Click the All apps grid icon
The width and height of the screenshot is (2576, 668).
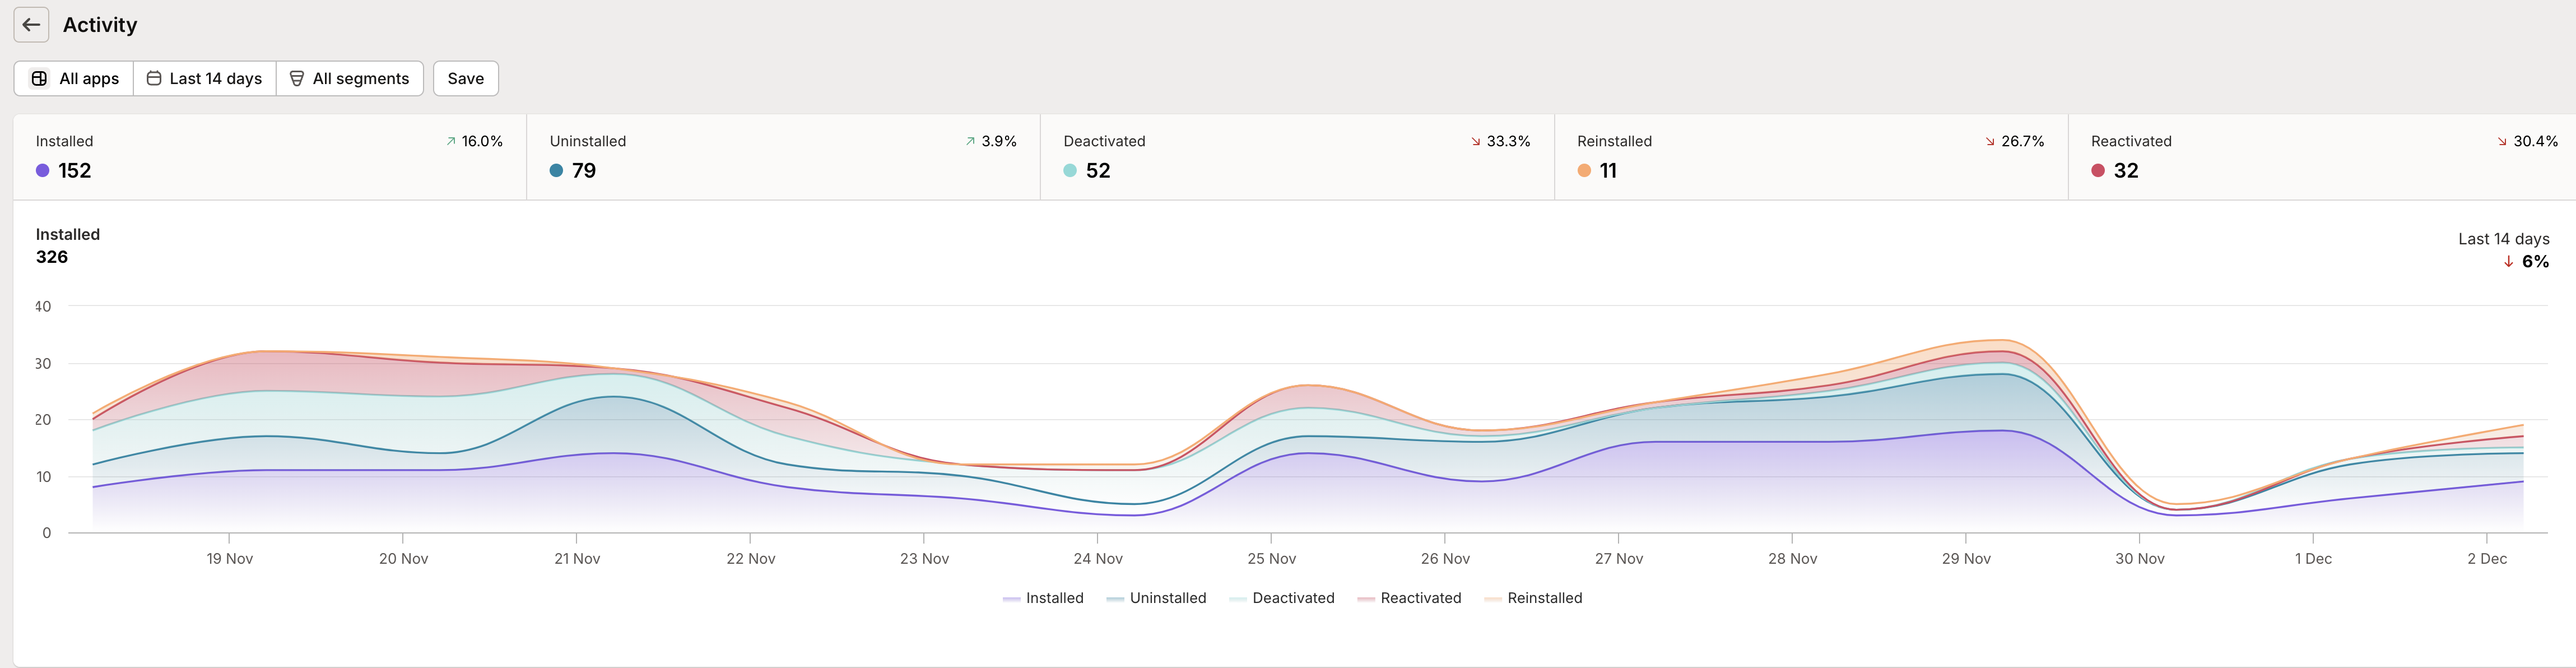coord(39,78)
